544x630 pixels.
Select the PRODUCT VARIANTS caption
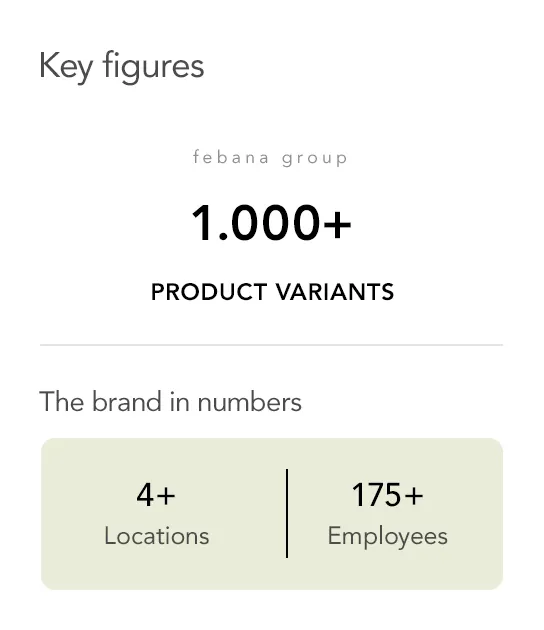[x=272, y=292]
